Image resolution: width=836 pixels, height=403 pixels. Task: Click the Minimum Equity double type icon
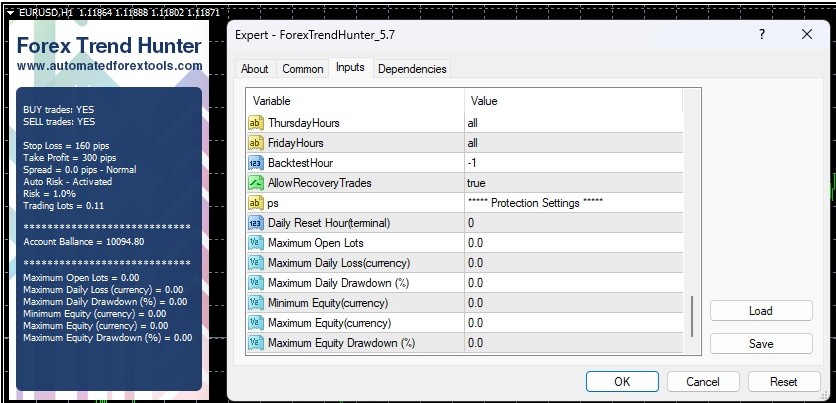[255, 303]
